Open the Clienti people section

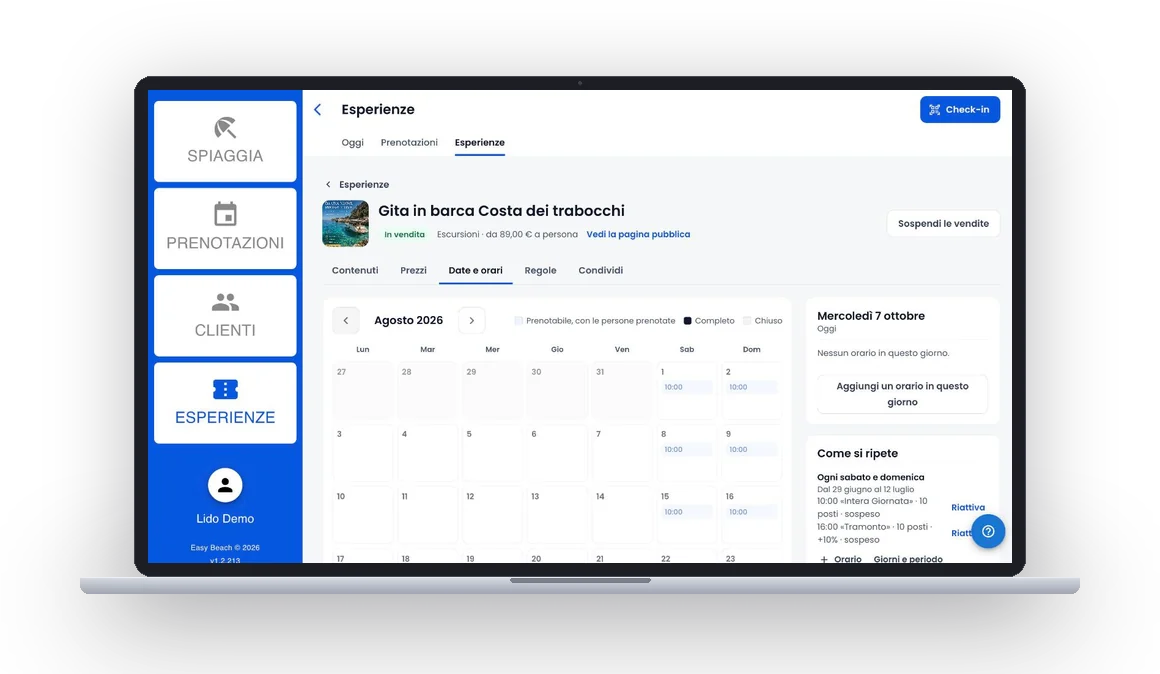pos(225,316)
